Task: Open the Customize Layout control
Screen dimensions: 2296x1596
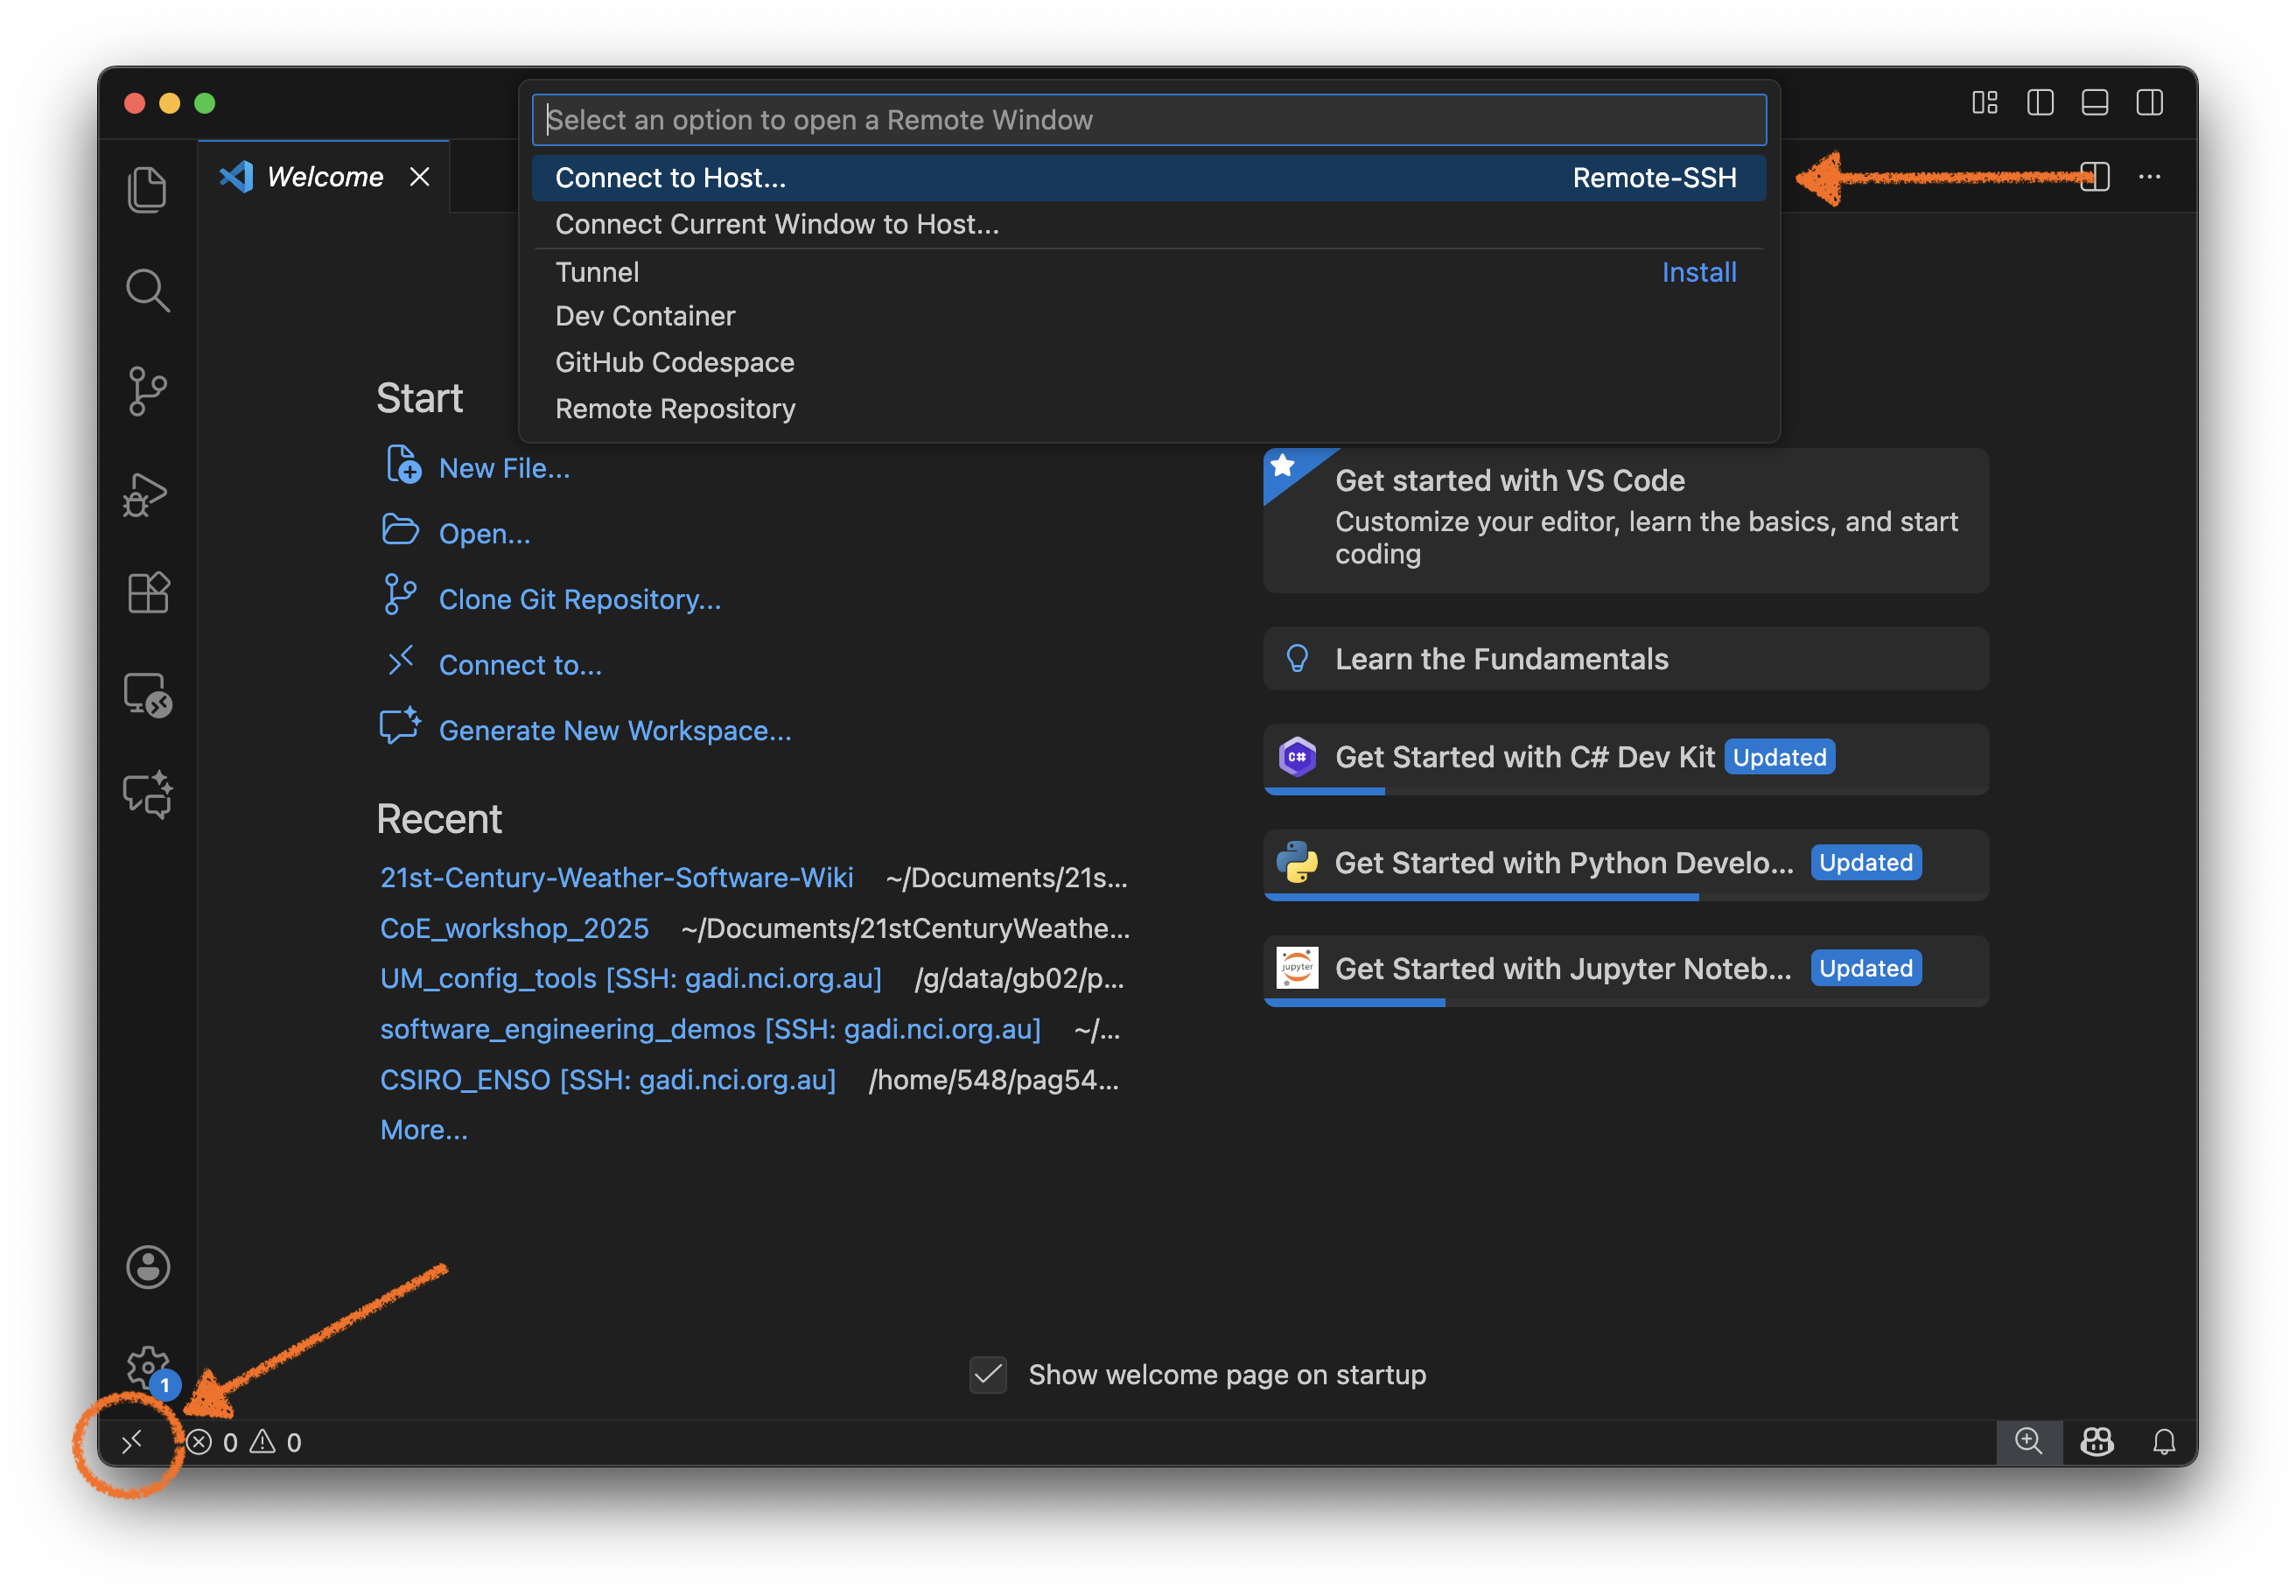Action: pyautogui.click(x=1984, y=102)
